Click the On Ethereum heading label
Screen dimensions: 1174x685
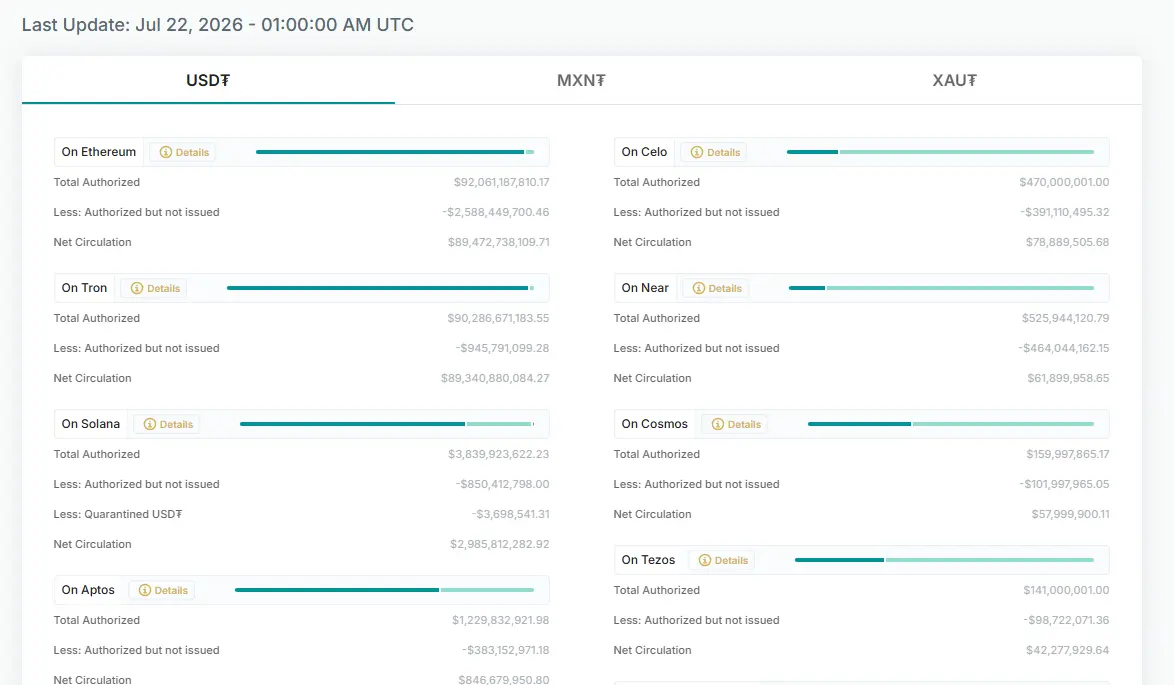99,152
